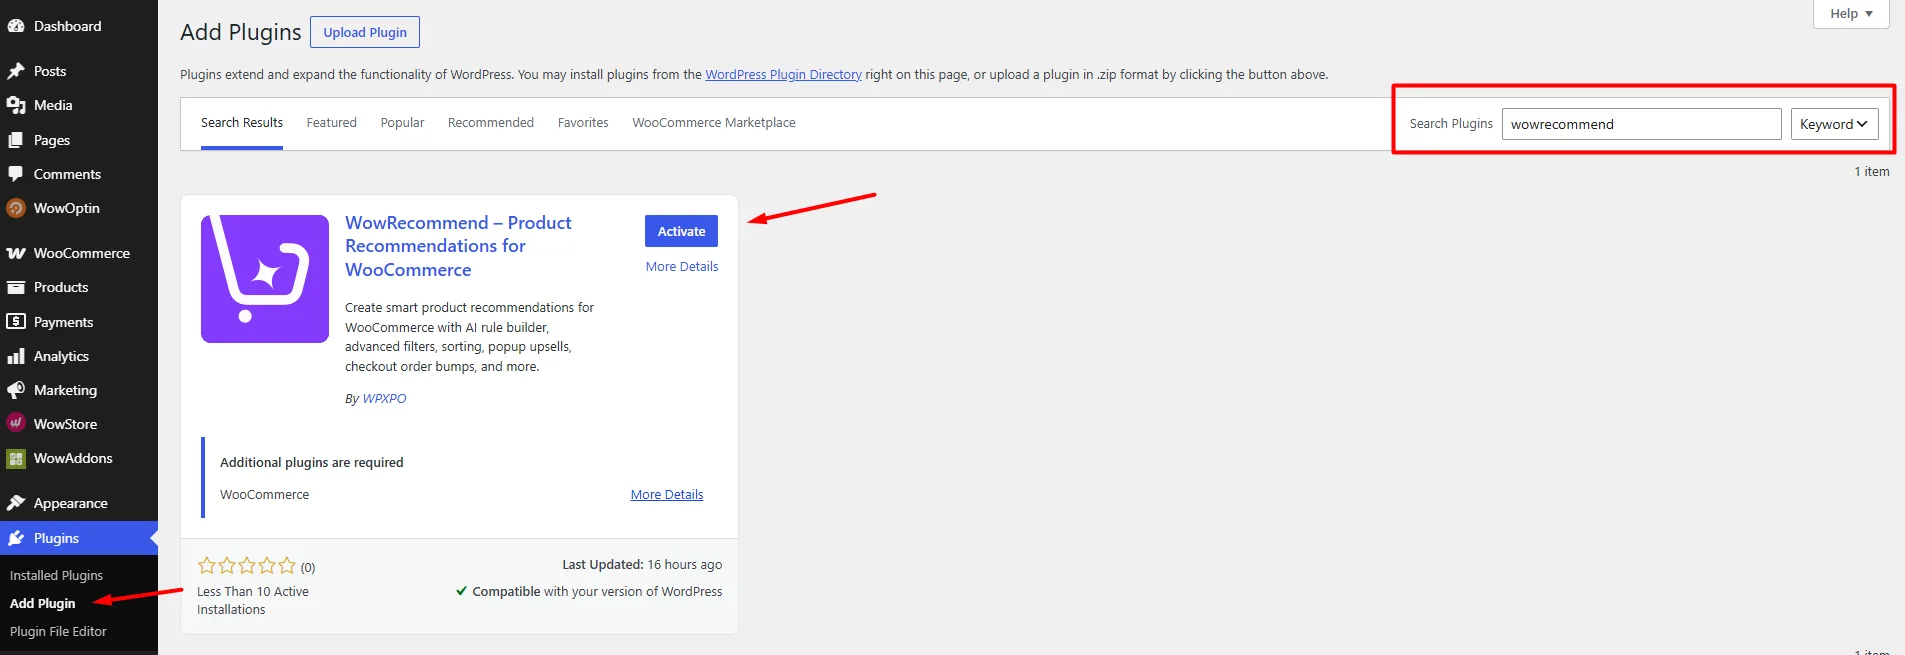Switch to the Featured tab
1905x655 pixels.
tap(331, 123)
